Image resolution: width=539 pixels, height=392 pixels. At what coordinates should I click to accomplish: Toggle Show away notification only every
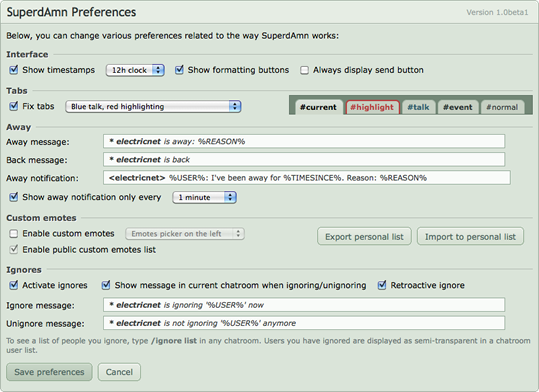[14, 197]
